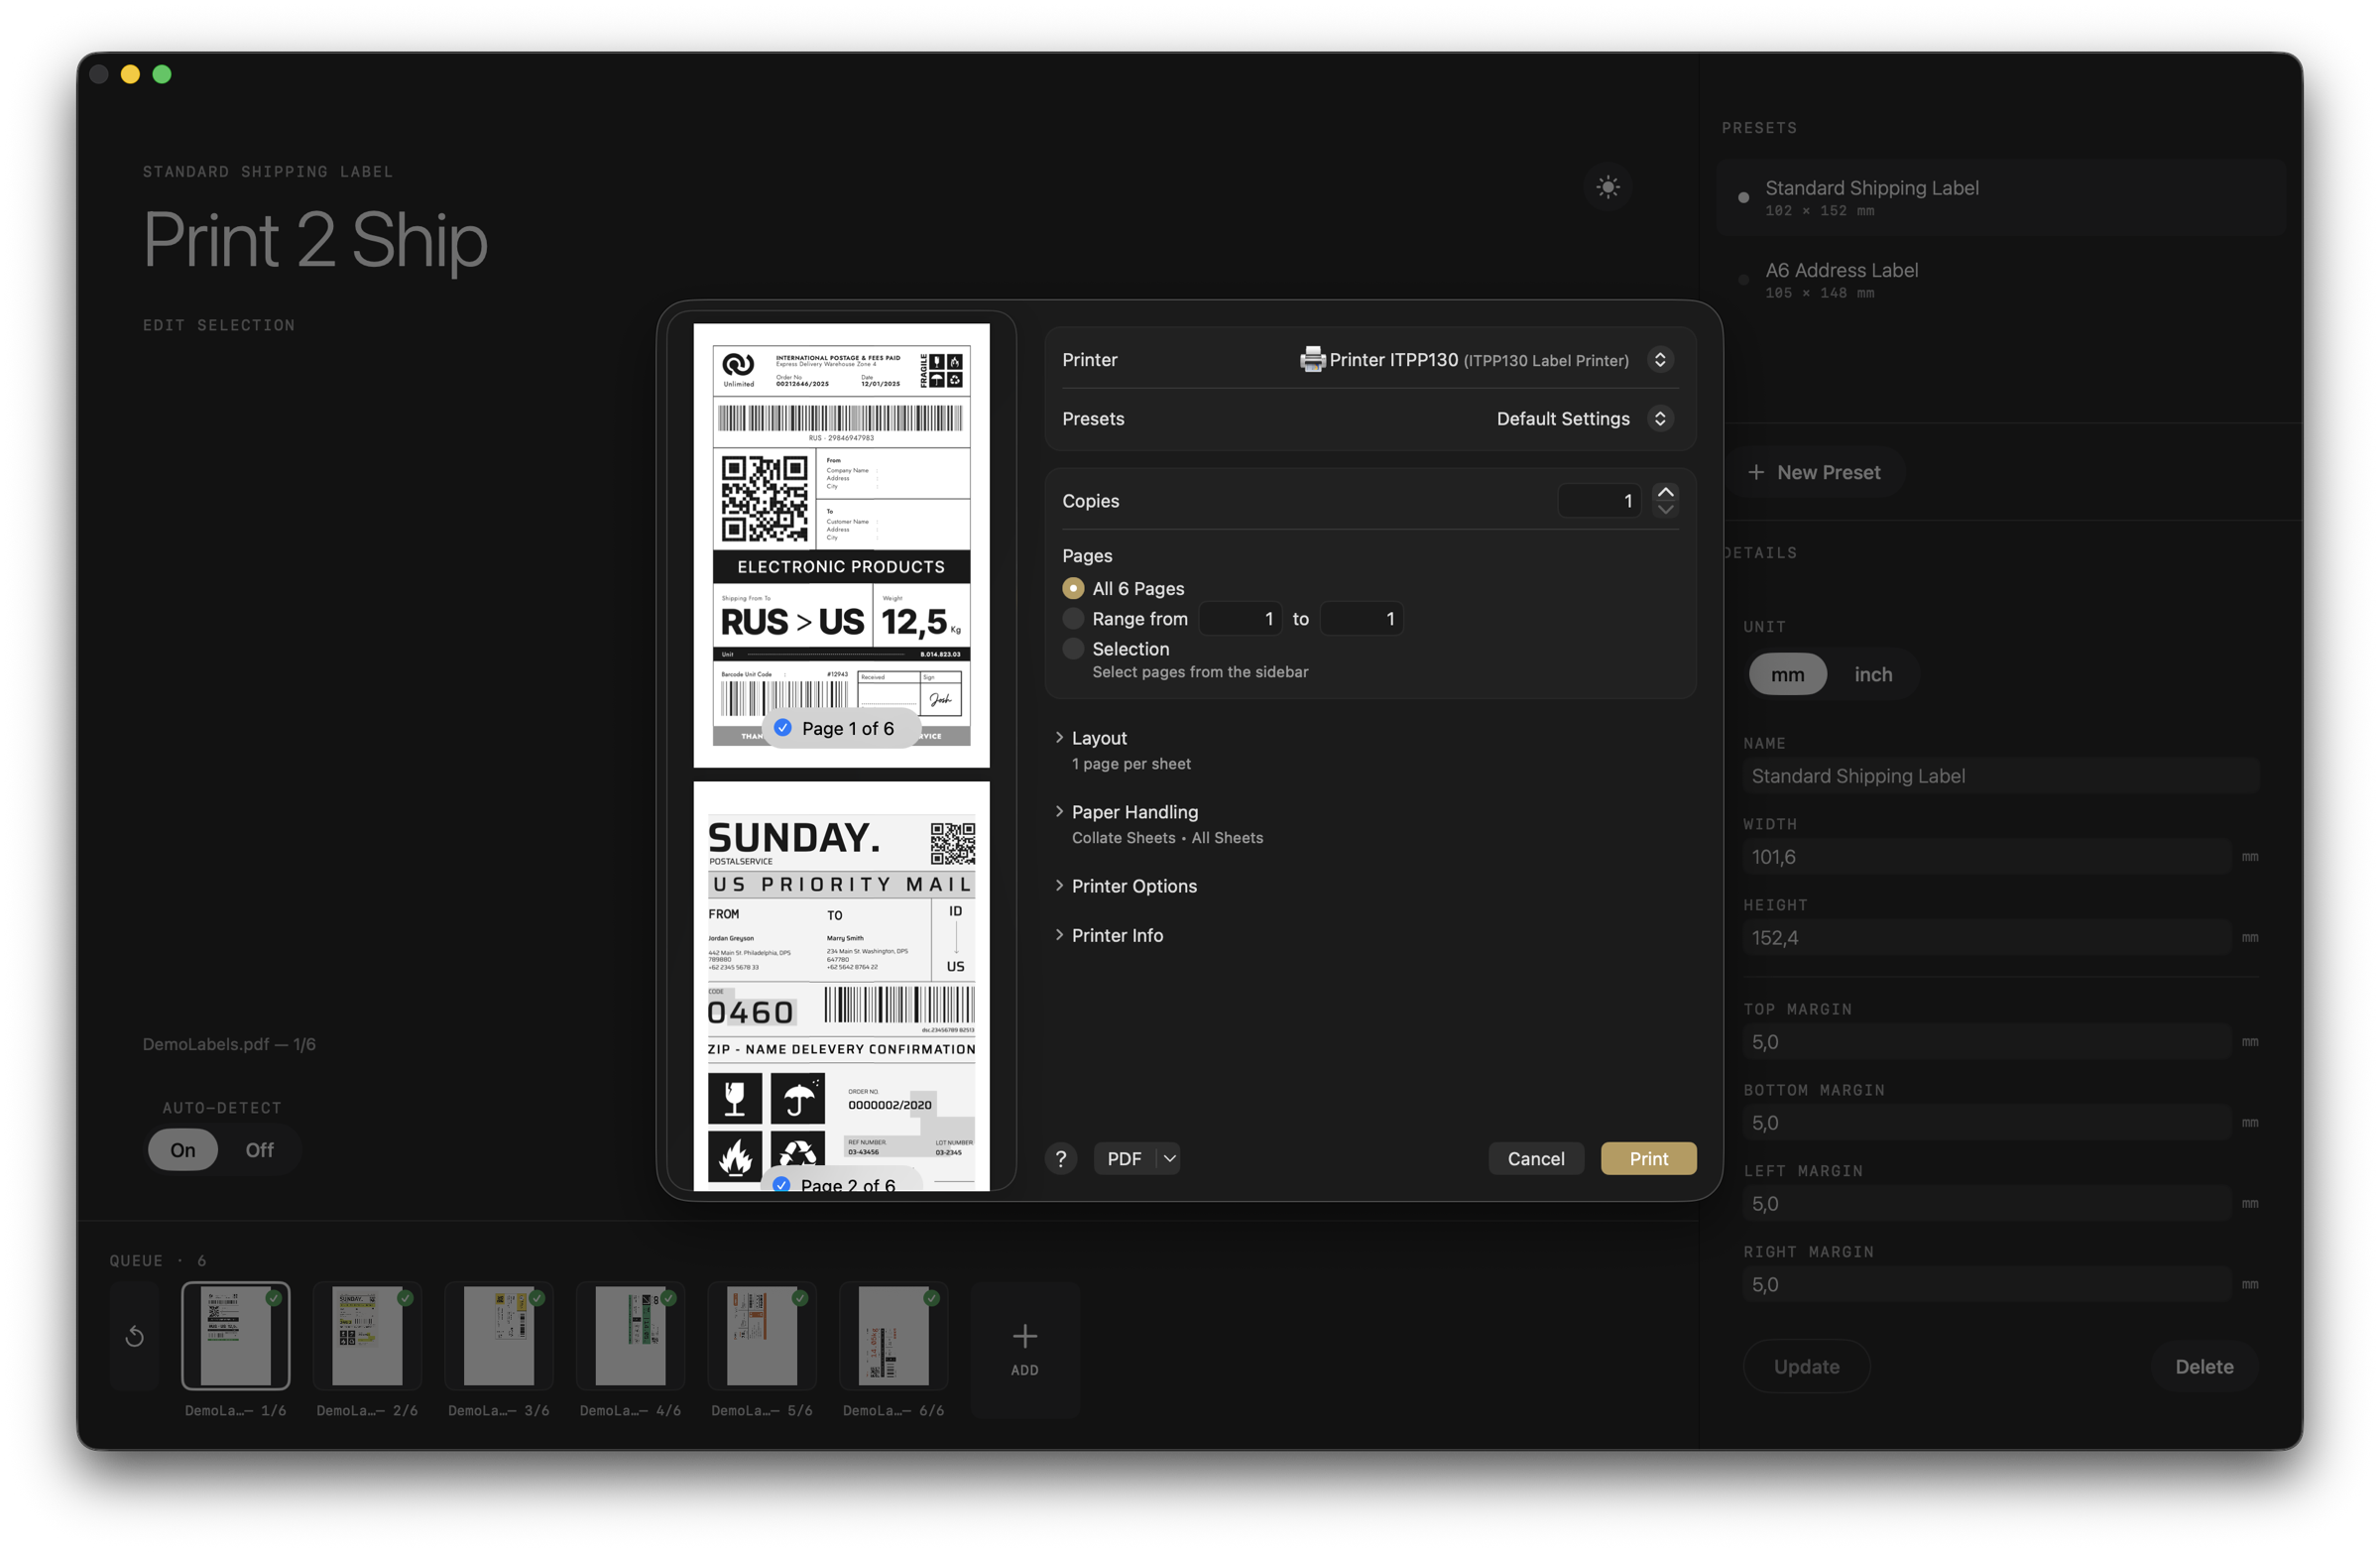Select DemoLabels 4/6 thumbnail in queue

click(x=631, y=1336)
